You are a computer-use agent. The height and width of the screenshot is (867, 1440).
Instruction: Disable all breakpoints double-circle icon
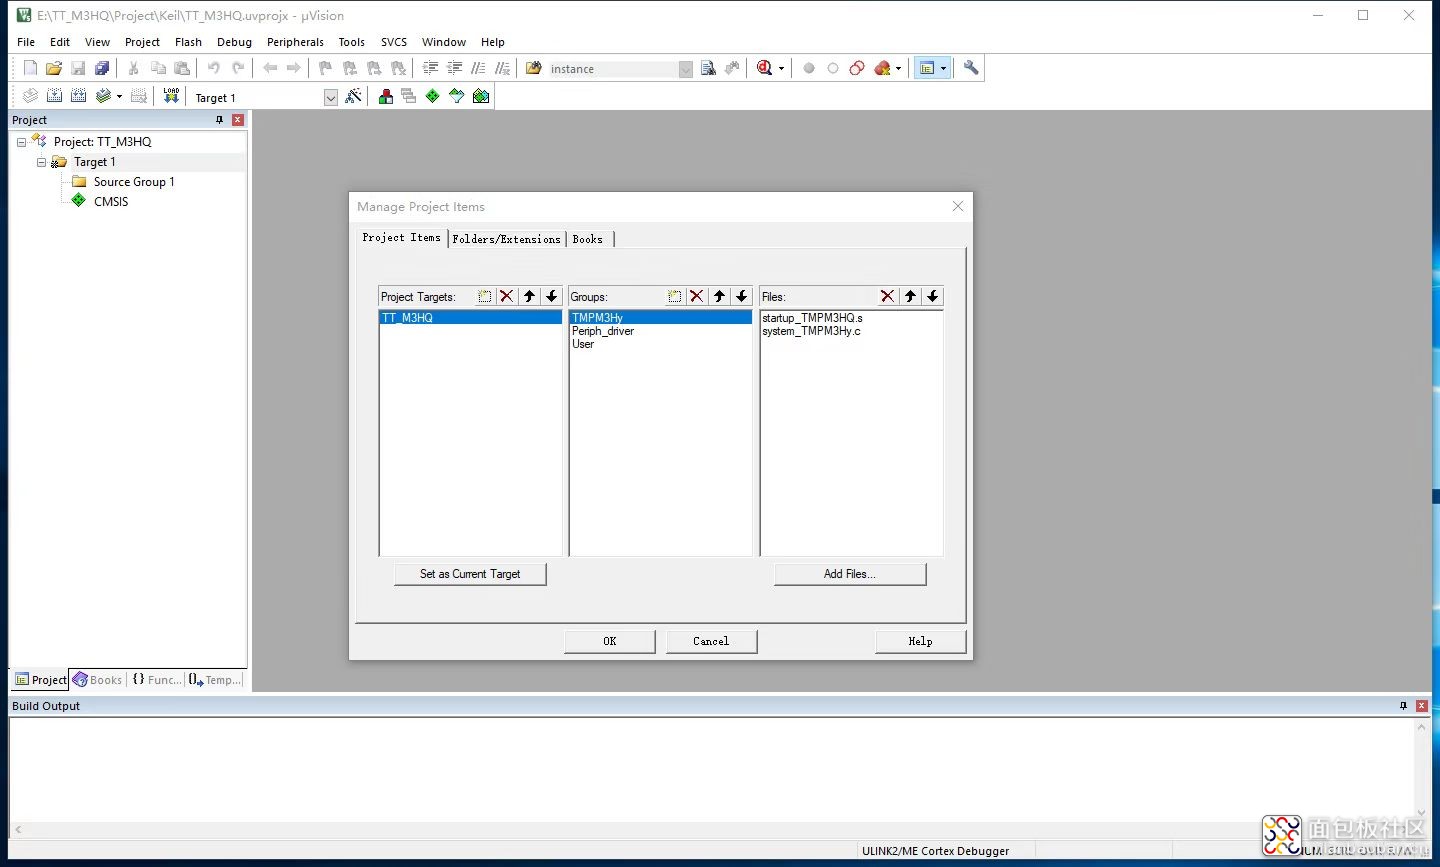[857, 68]
